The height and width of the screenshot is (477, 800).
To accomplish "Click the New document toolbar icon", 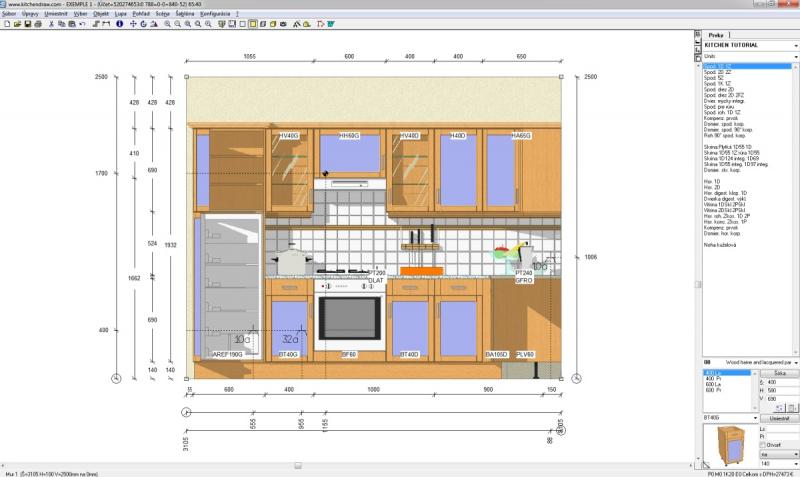I will tap(7, 23).
